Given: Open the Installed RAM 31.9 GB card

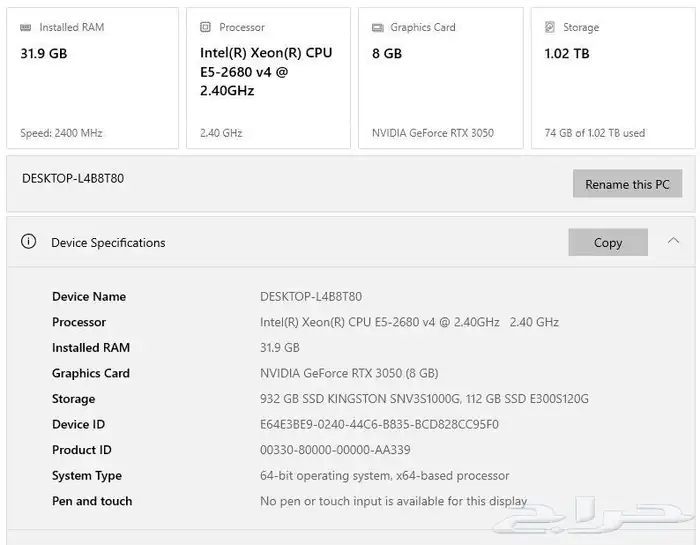Looking at the screenshot, I should pos(92,78).
